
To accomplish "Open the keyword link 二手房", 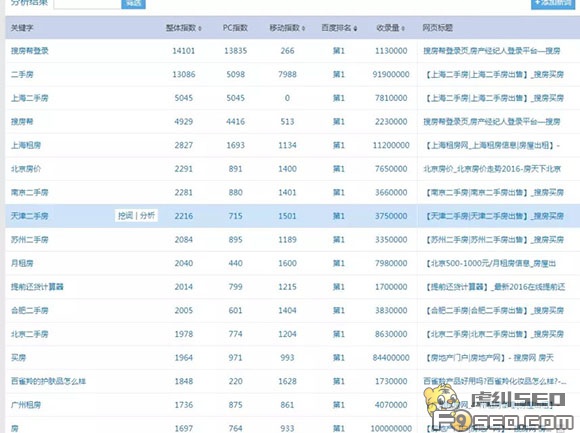I will pos(22,74).
